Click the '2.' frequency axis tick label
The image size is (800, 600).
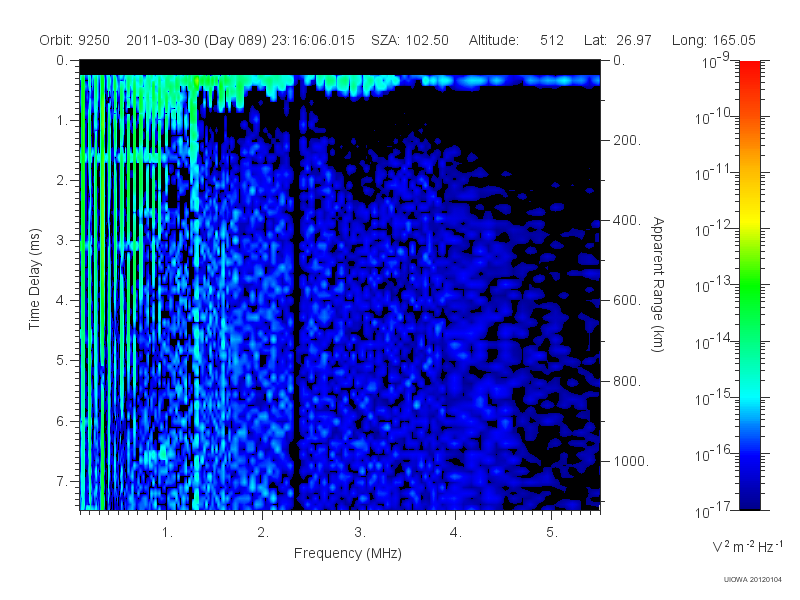pos(263,533)
